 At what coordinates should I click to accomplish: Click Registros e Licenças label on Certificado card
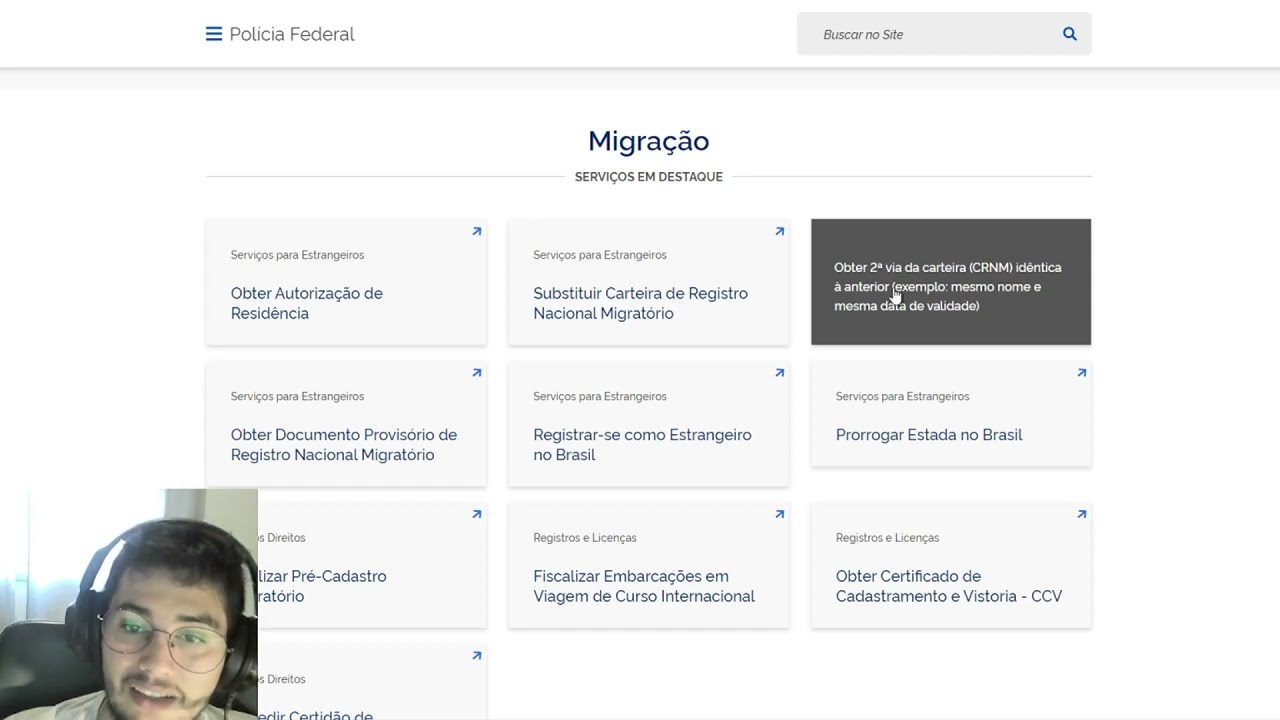[x=887, y=538]
